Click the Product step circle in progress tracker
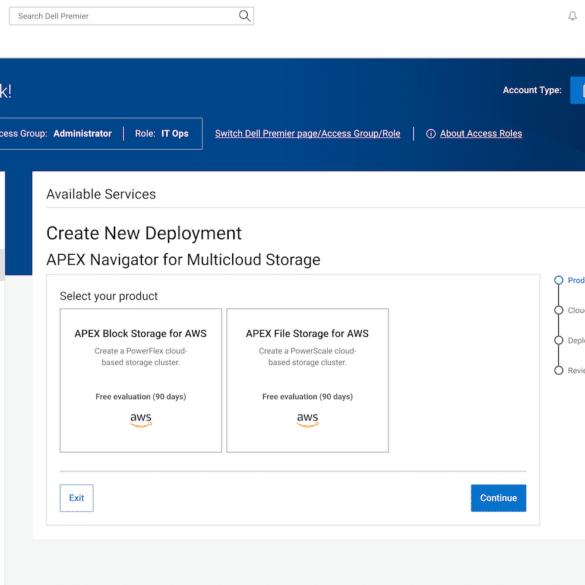585x585 pixels. (559, 280)
